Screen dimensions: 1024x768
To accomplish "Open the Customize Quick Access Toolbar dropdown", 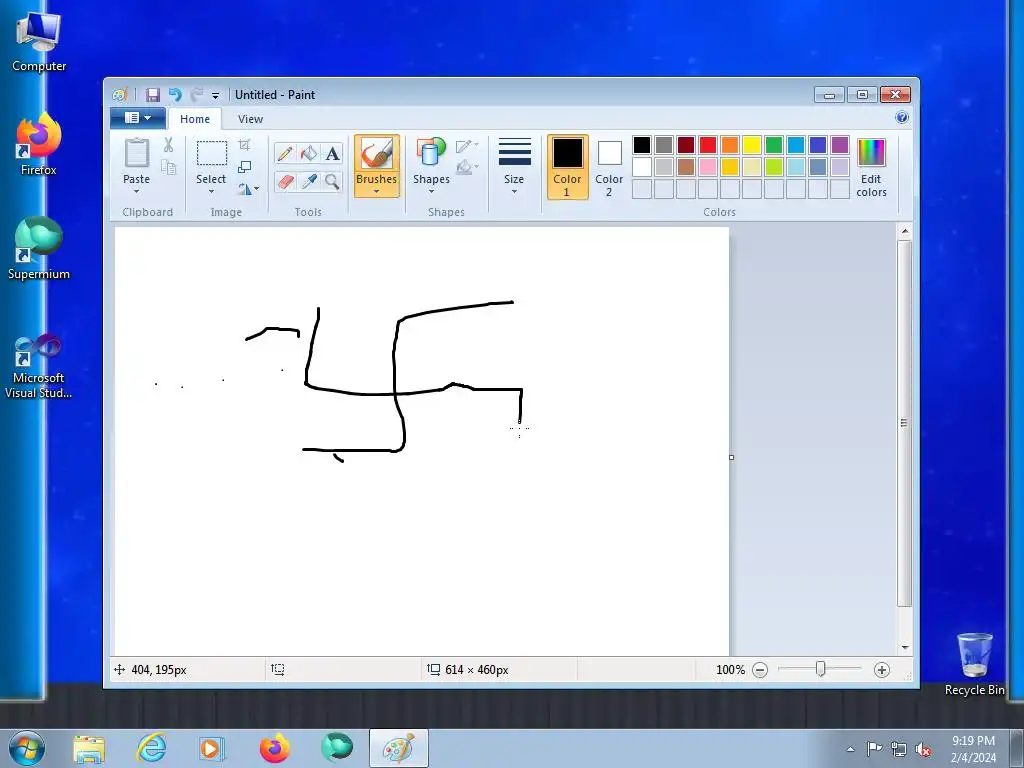I will [216, 95].
